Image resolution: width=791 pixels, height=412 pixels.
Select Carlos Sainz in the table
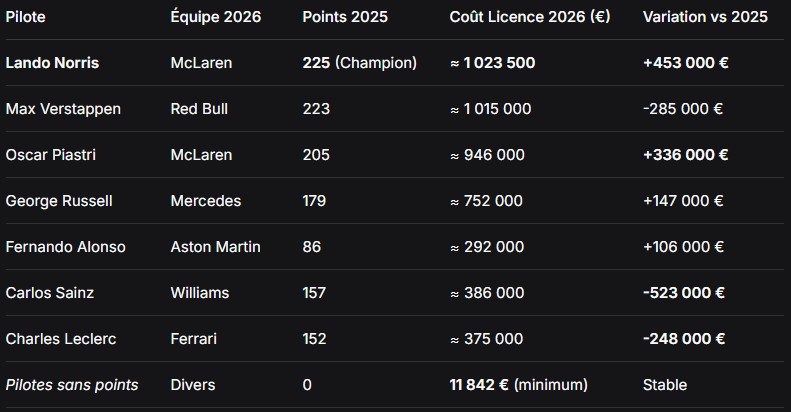(49, 293)
